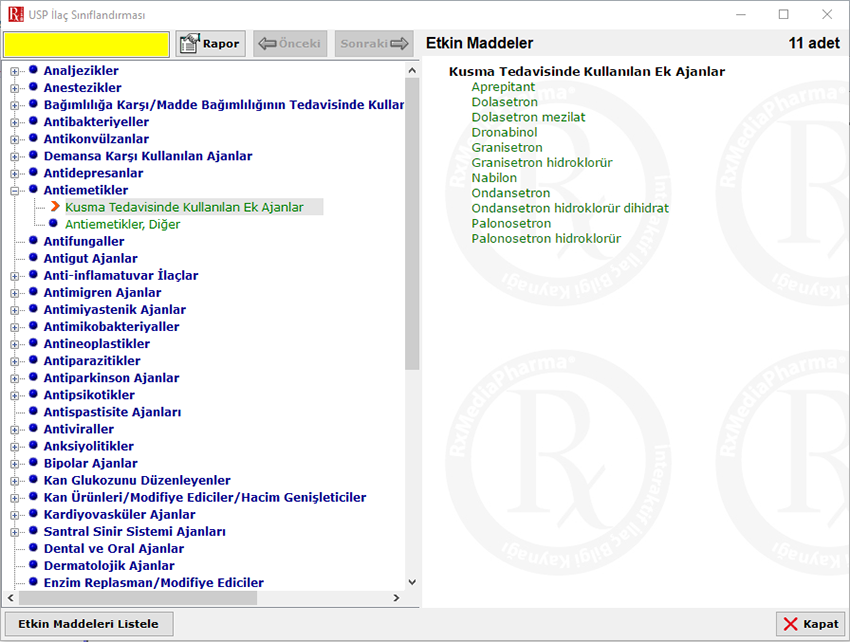This screenshot has height=642, width=850.
Task: Click the Sonraki forward arrow button
Action: point(374,44)
